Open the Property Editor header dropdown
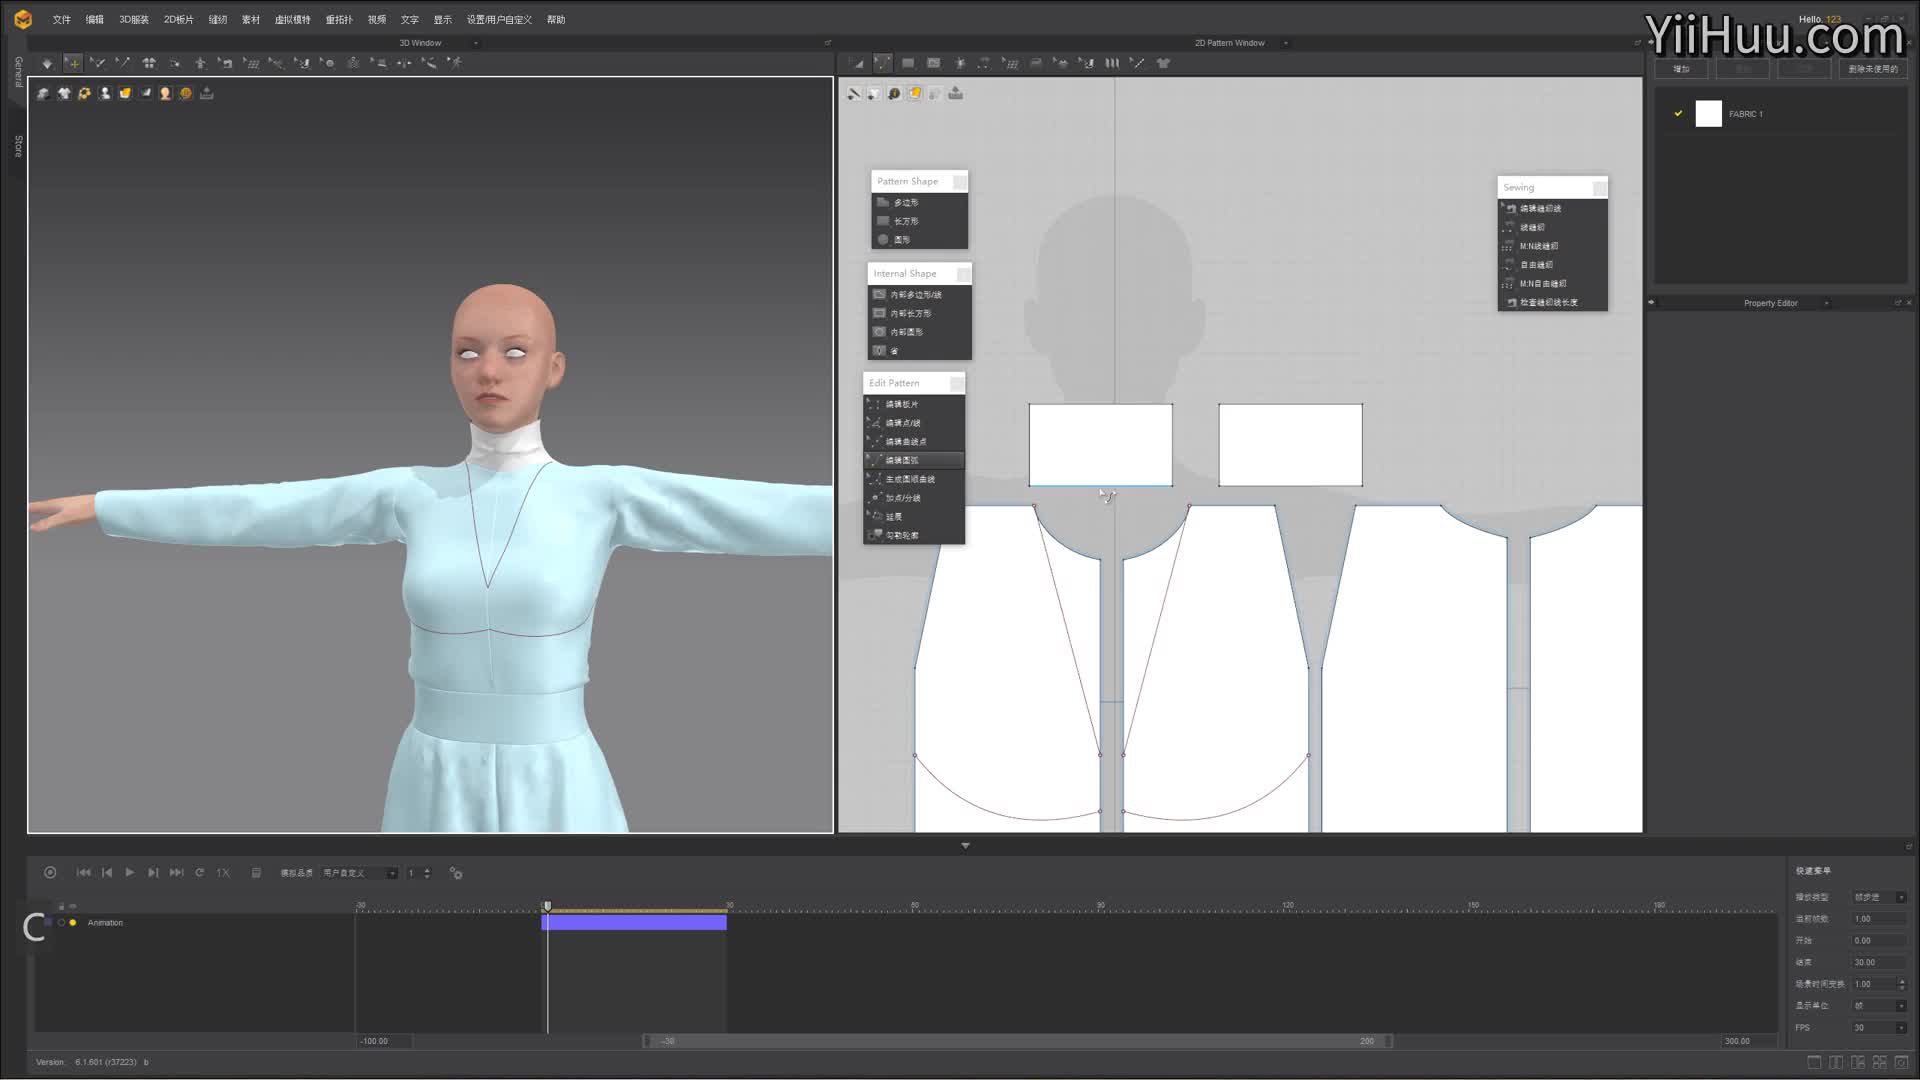 [1826, 303]
